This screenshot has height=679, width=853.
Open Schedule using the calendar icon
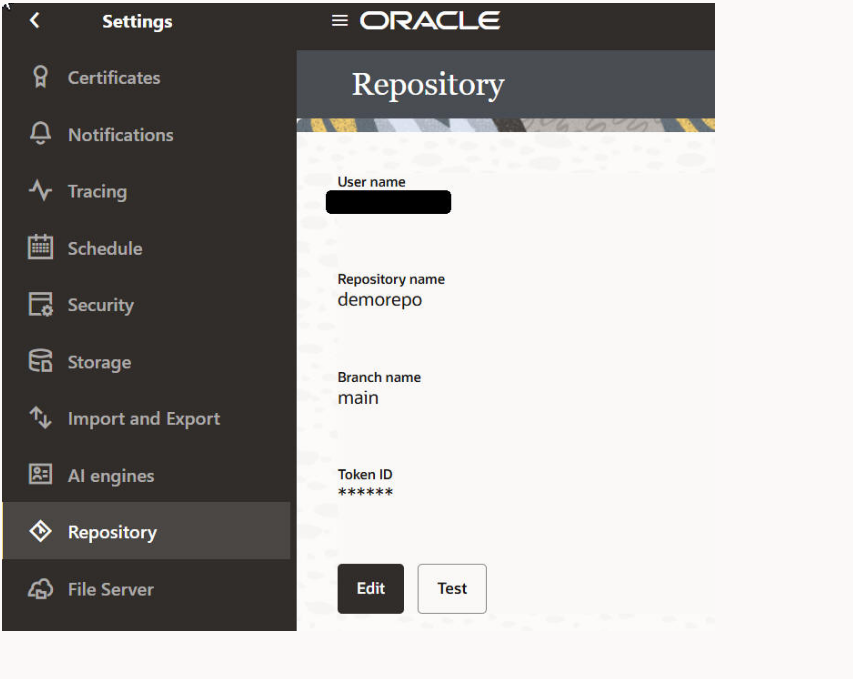[x=40, y=248]
